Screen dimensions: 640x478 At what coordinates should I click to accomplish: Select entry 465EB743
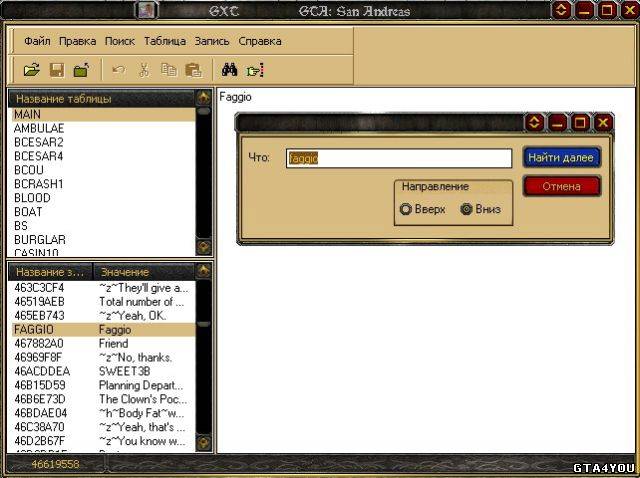click(104, 316)
